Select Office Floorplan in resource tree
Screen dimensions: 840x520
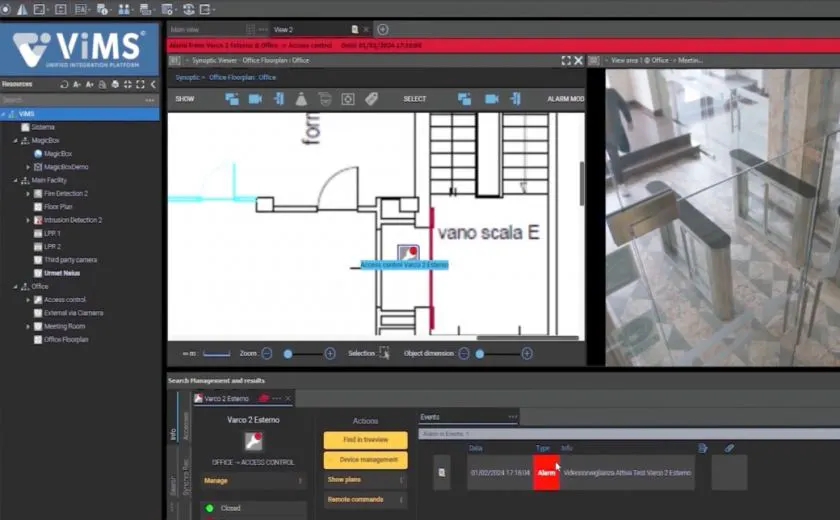[66, 339]
